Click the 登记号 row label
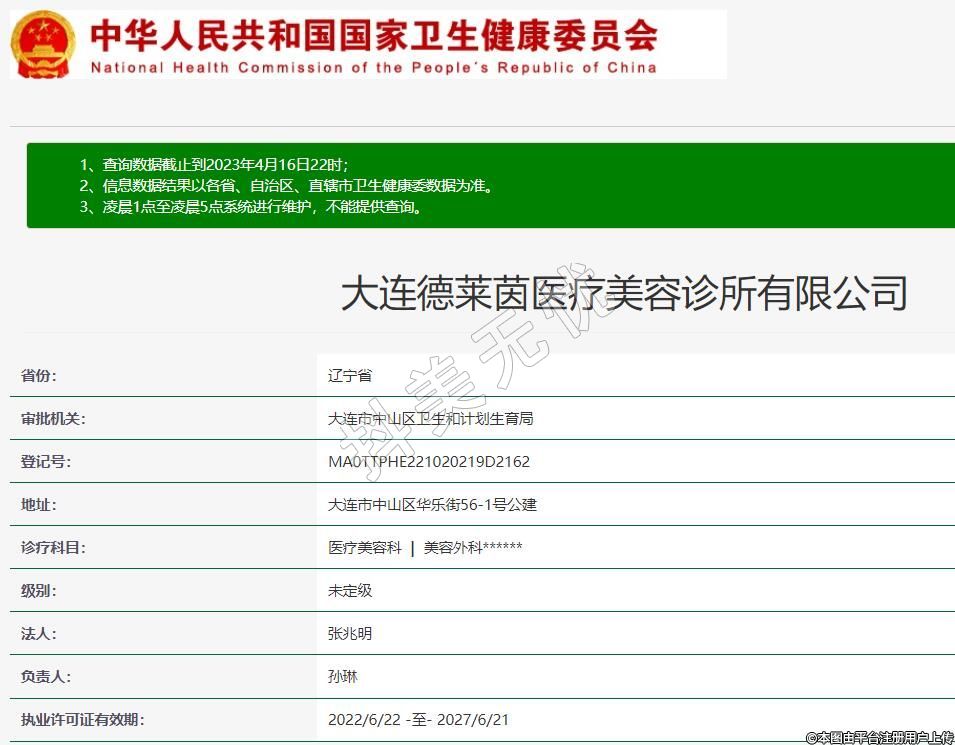This screenshot has width=955, height=745. (x=46, y=462)
